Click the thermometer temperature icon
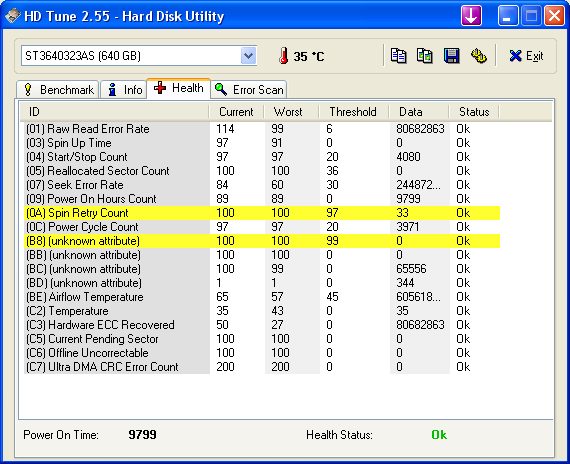The image size is (570, 464). pyautogui.click(x=284, y=56)
